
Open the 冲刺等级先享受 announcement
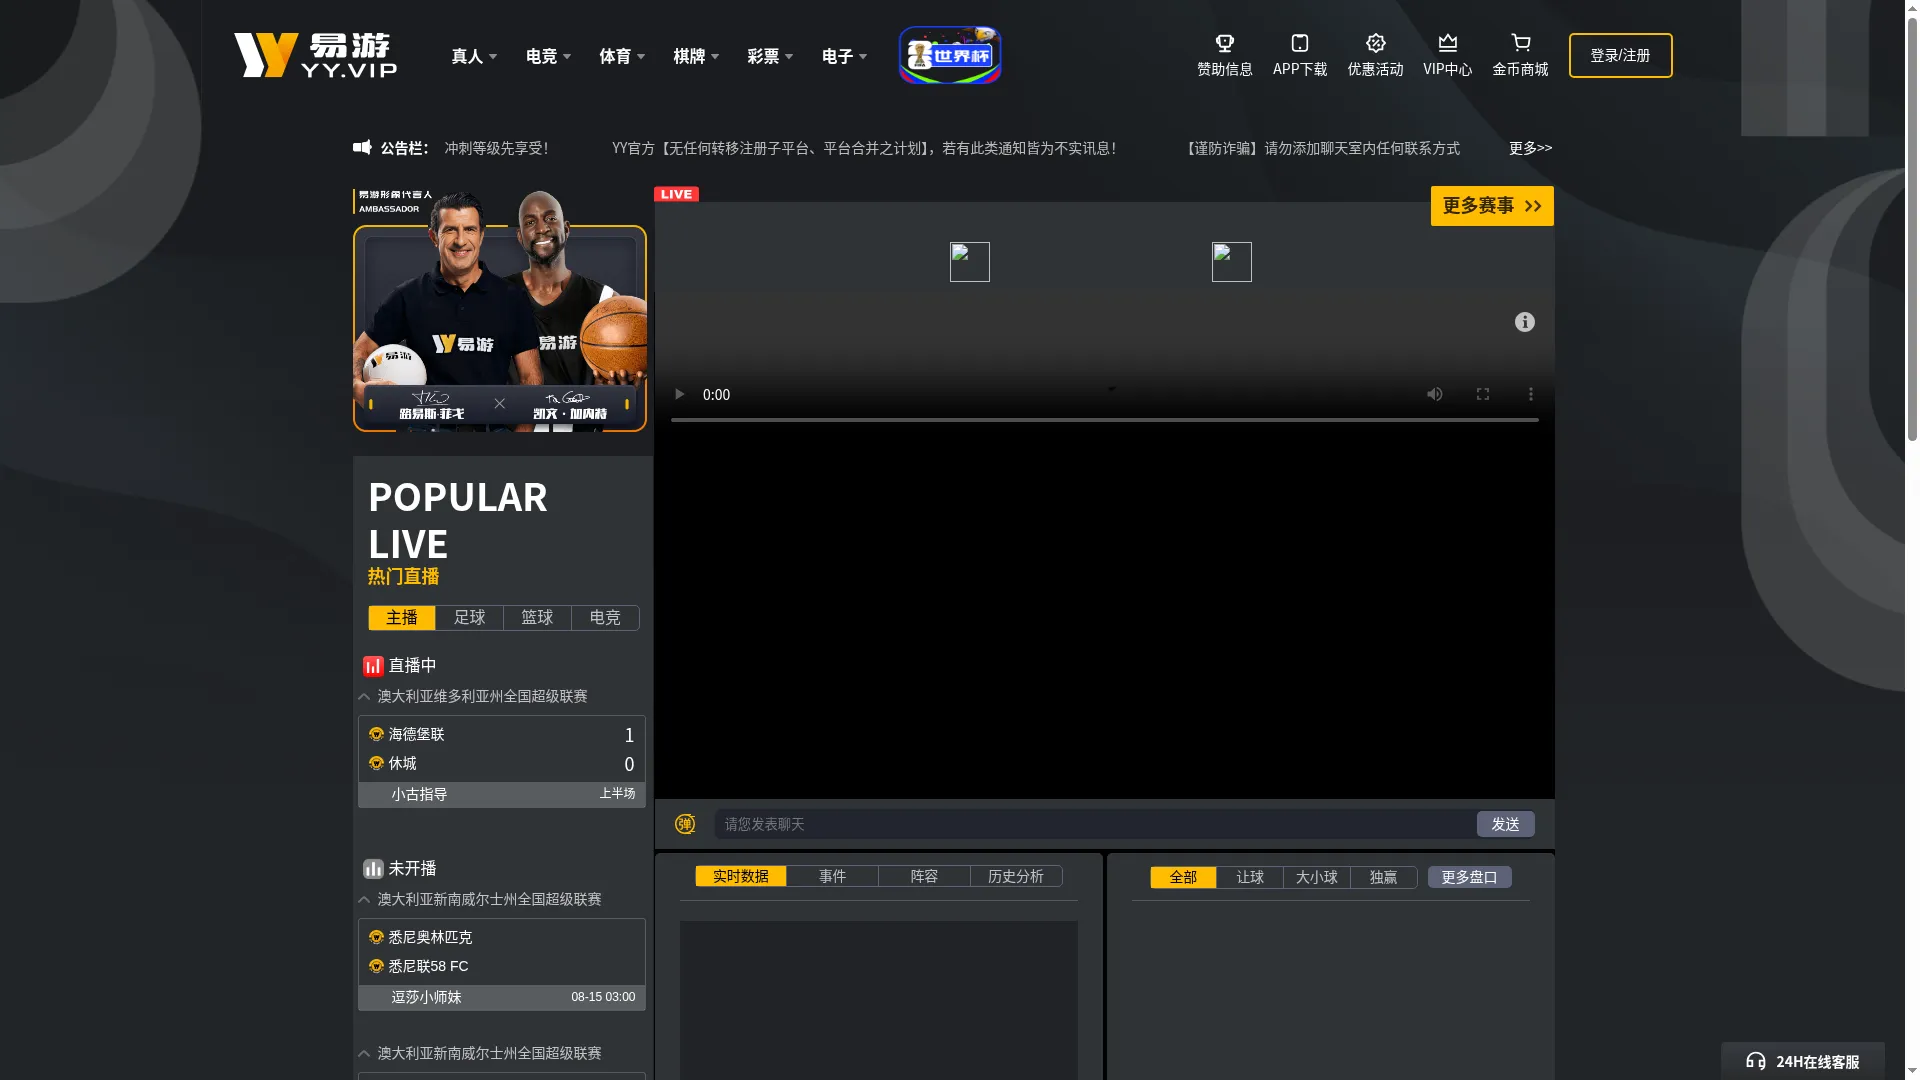coord(496,148)
